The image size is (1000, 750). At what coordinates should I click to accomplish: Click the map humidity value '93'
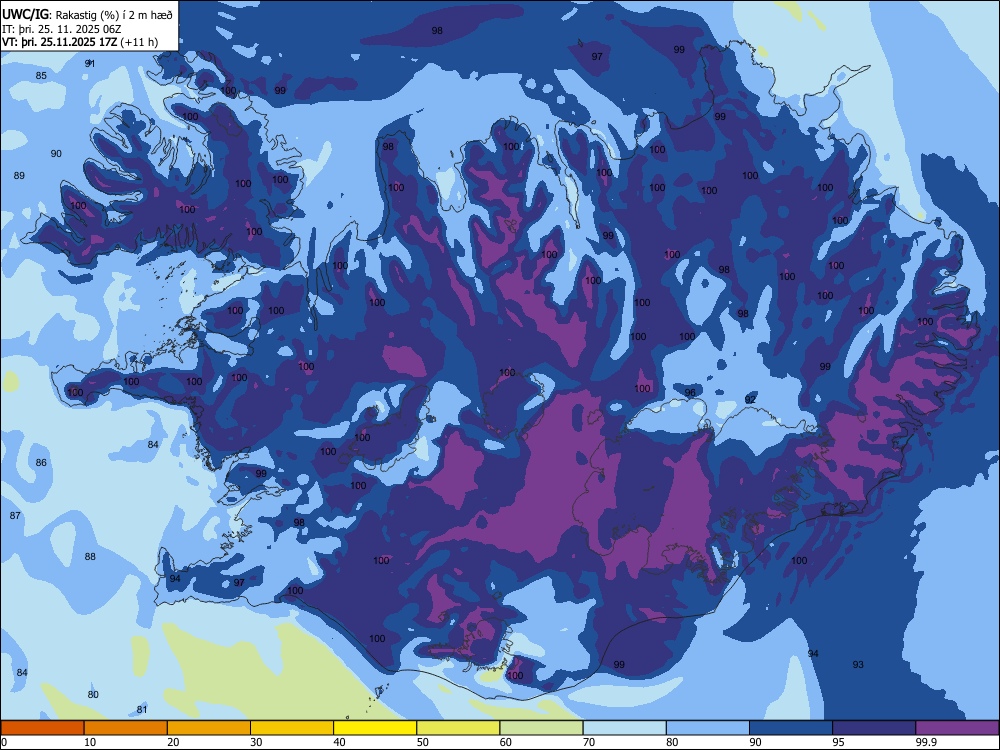pyautogui.click(x=858, y=664)
